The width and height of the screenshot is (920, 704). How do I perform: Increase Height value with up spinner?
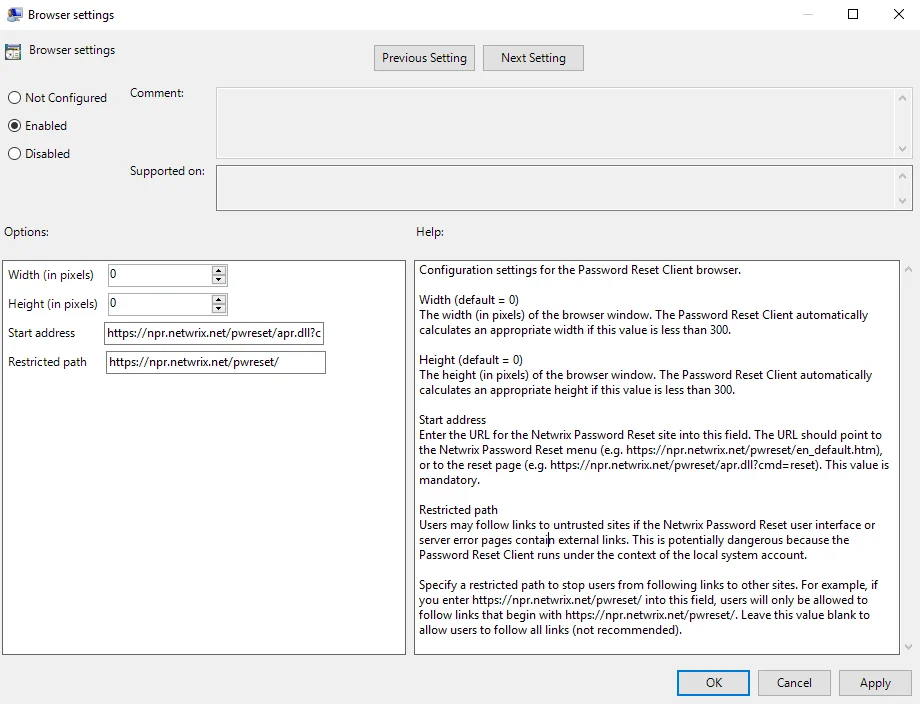219,300
